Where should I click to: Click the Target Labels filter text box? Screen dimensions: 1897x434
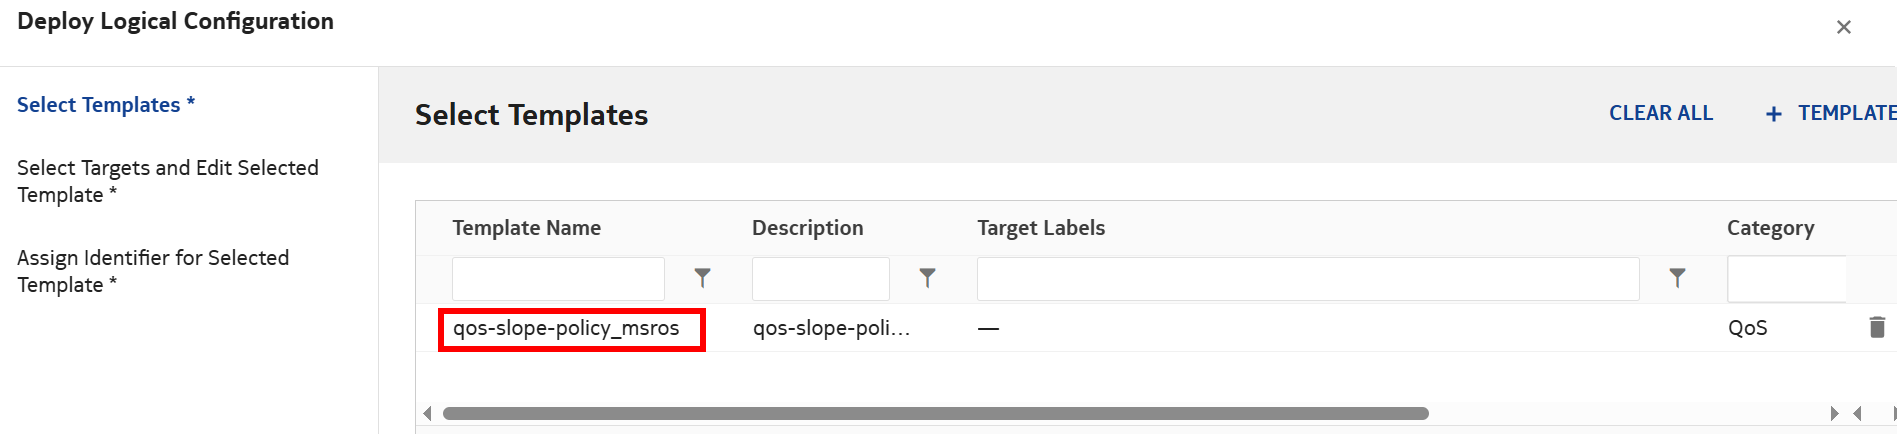[1307, 279]
